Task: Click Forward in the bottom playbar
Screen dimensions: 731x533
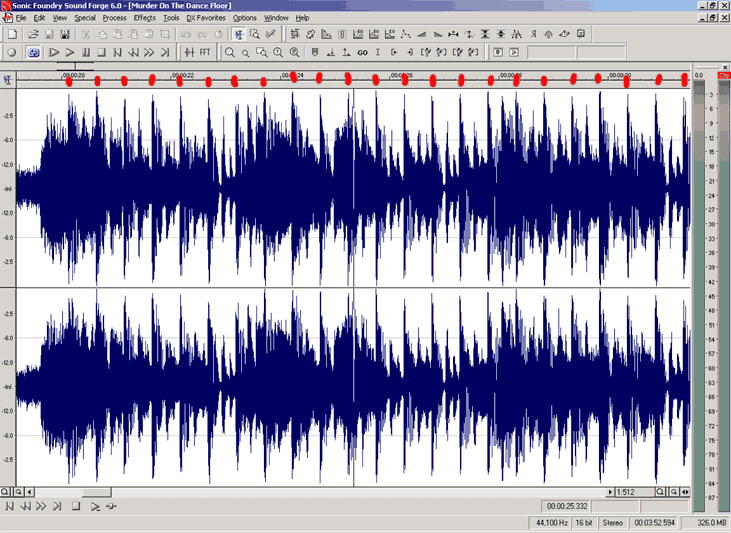Action: pyautogui.click(x=41, y=506)
